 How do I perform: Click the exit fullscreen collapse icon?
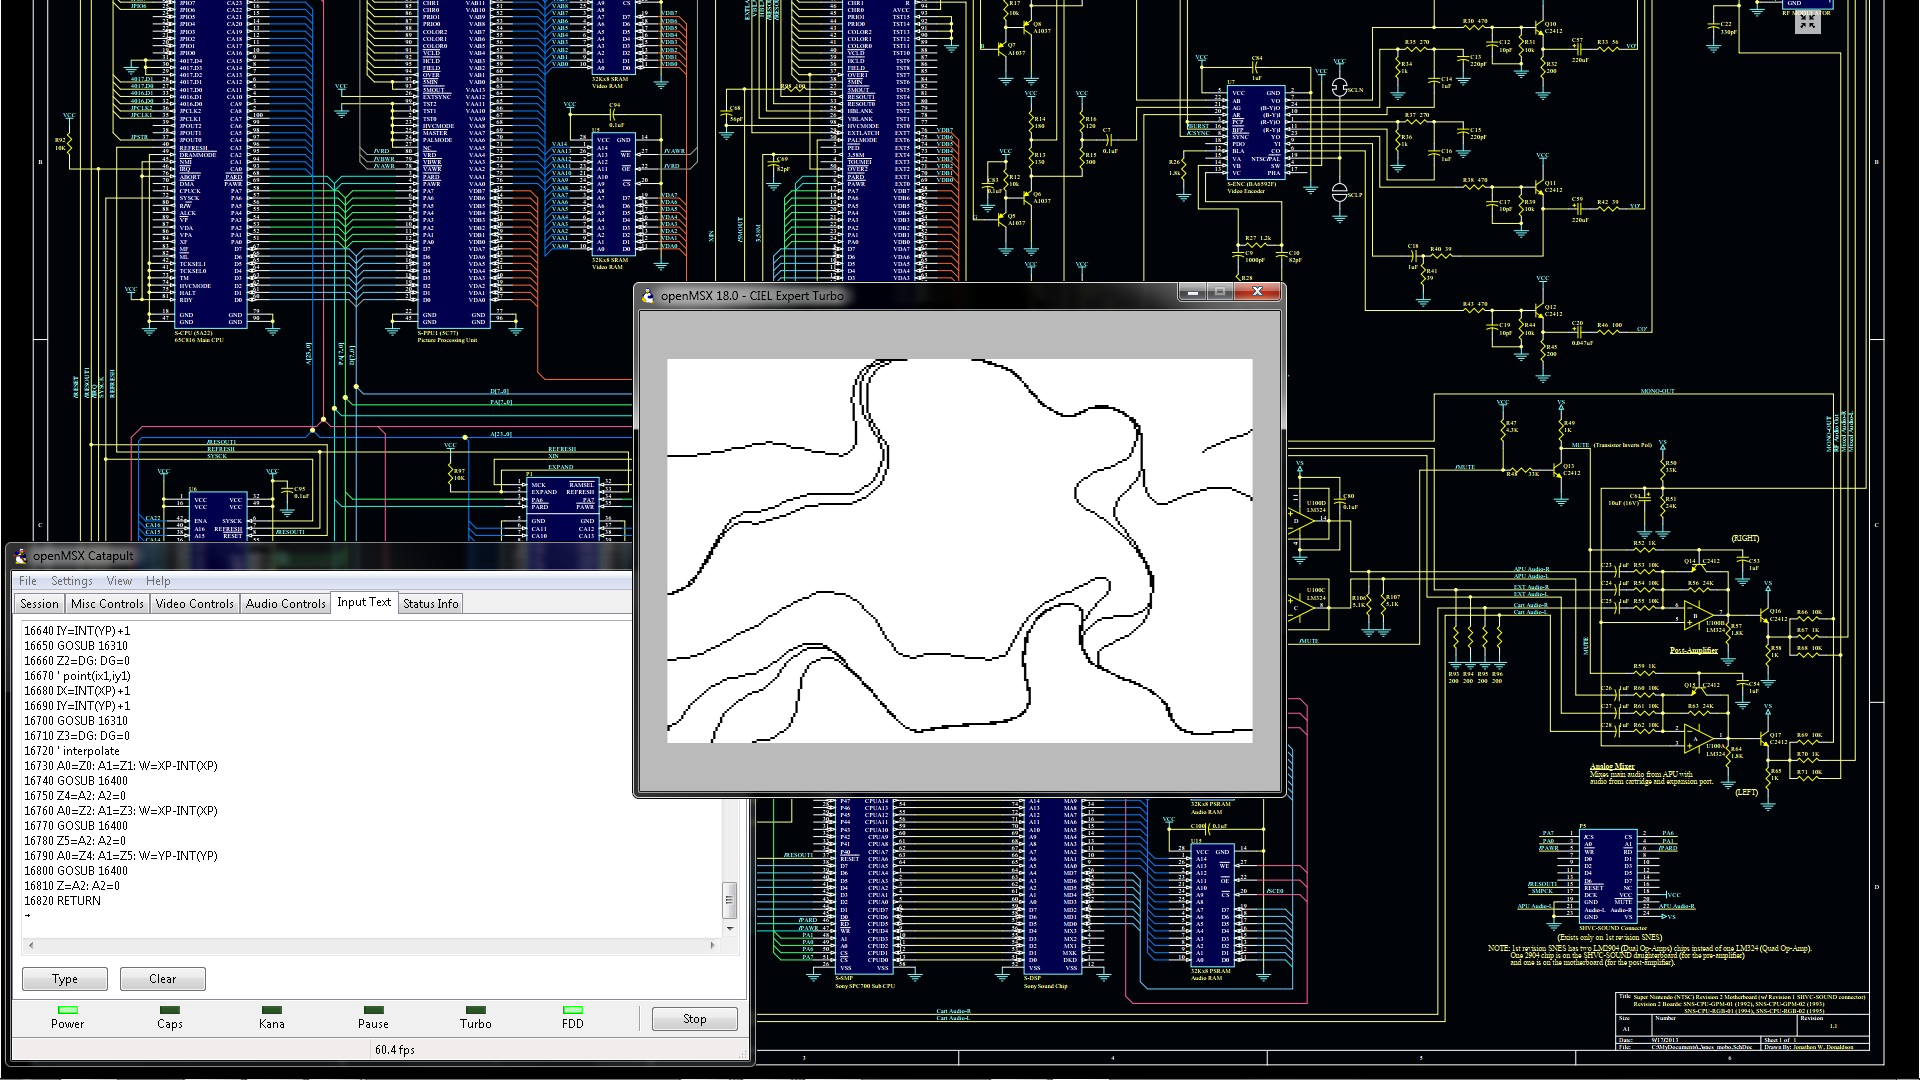click(x=1806, y=21)
